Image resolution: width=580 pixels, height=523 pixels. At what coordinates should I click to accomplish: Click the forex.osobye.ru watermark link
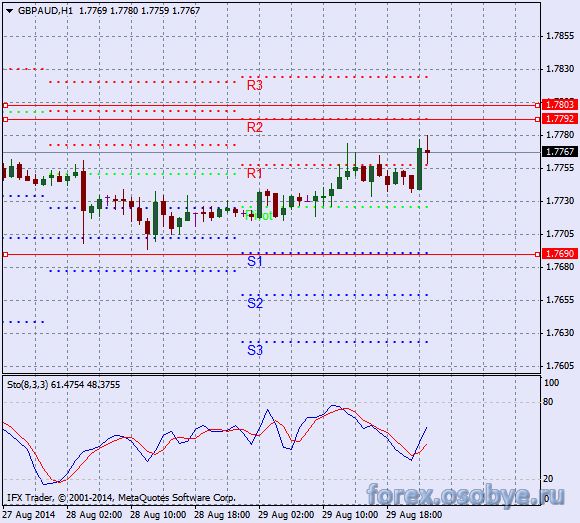pos(466,495)
